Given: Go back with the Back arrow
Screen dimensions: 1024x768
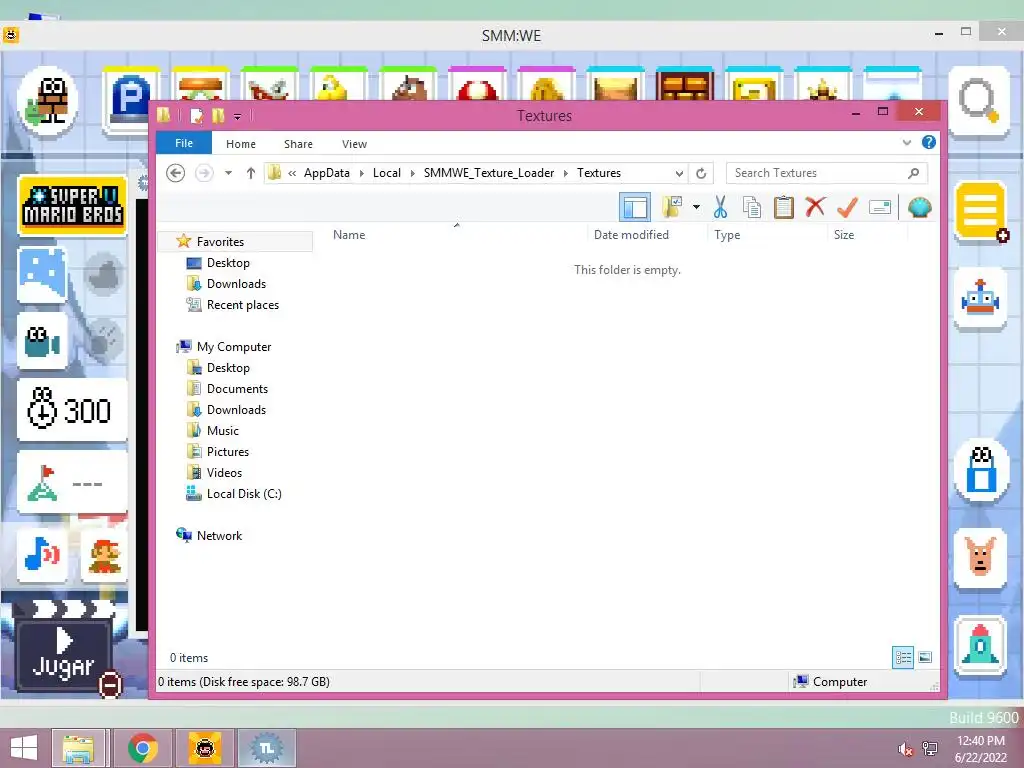Looking at the screenshot, I should coord(175,173).
